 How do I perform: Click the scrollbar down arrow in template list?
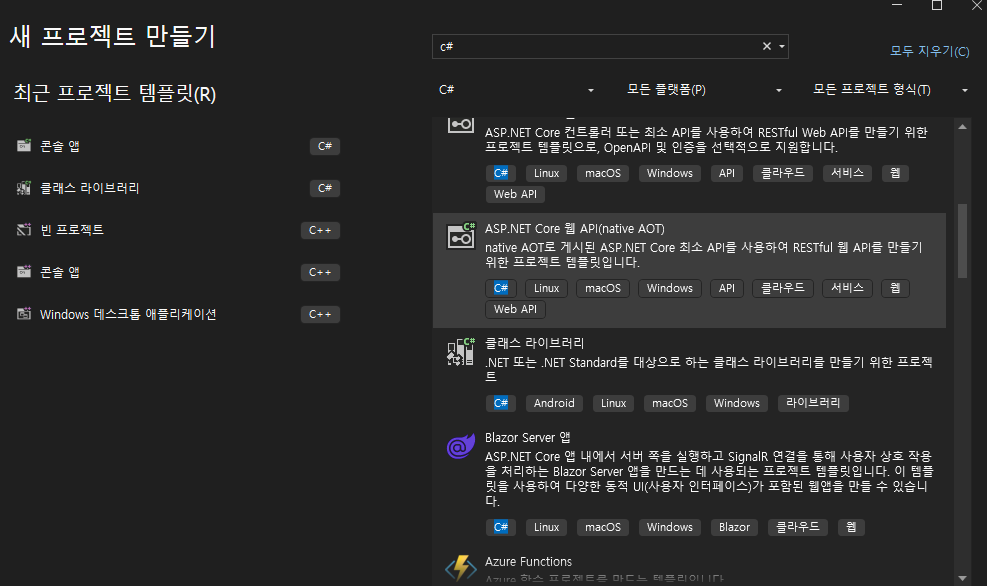pyautogui.click(x=962, y=578)
